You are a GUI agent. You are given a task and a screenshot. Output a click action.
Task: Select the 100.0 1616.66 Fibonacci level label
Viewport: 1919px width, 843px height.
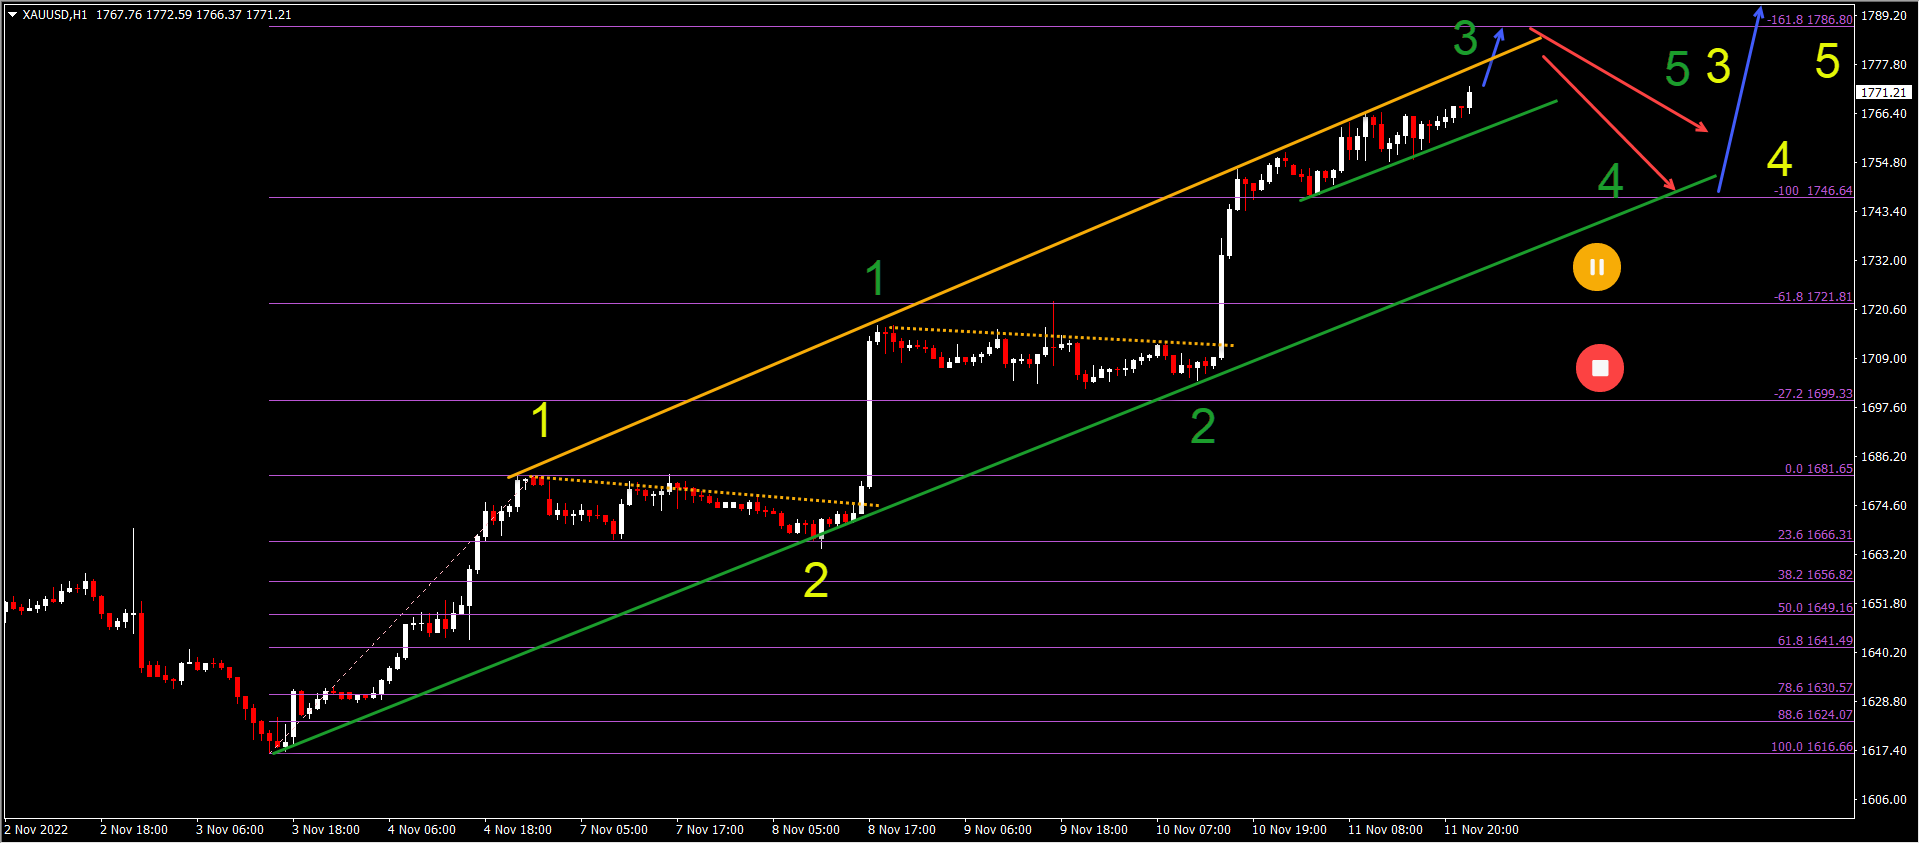1812,747
